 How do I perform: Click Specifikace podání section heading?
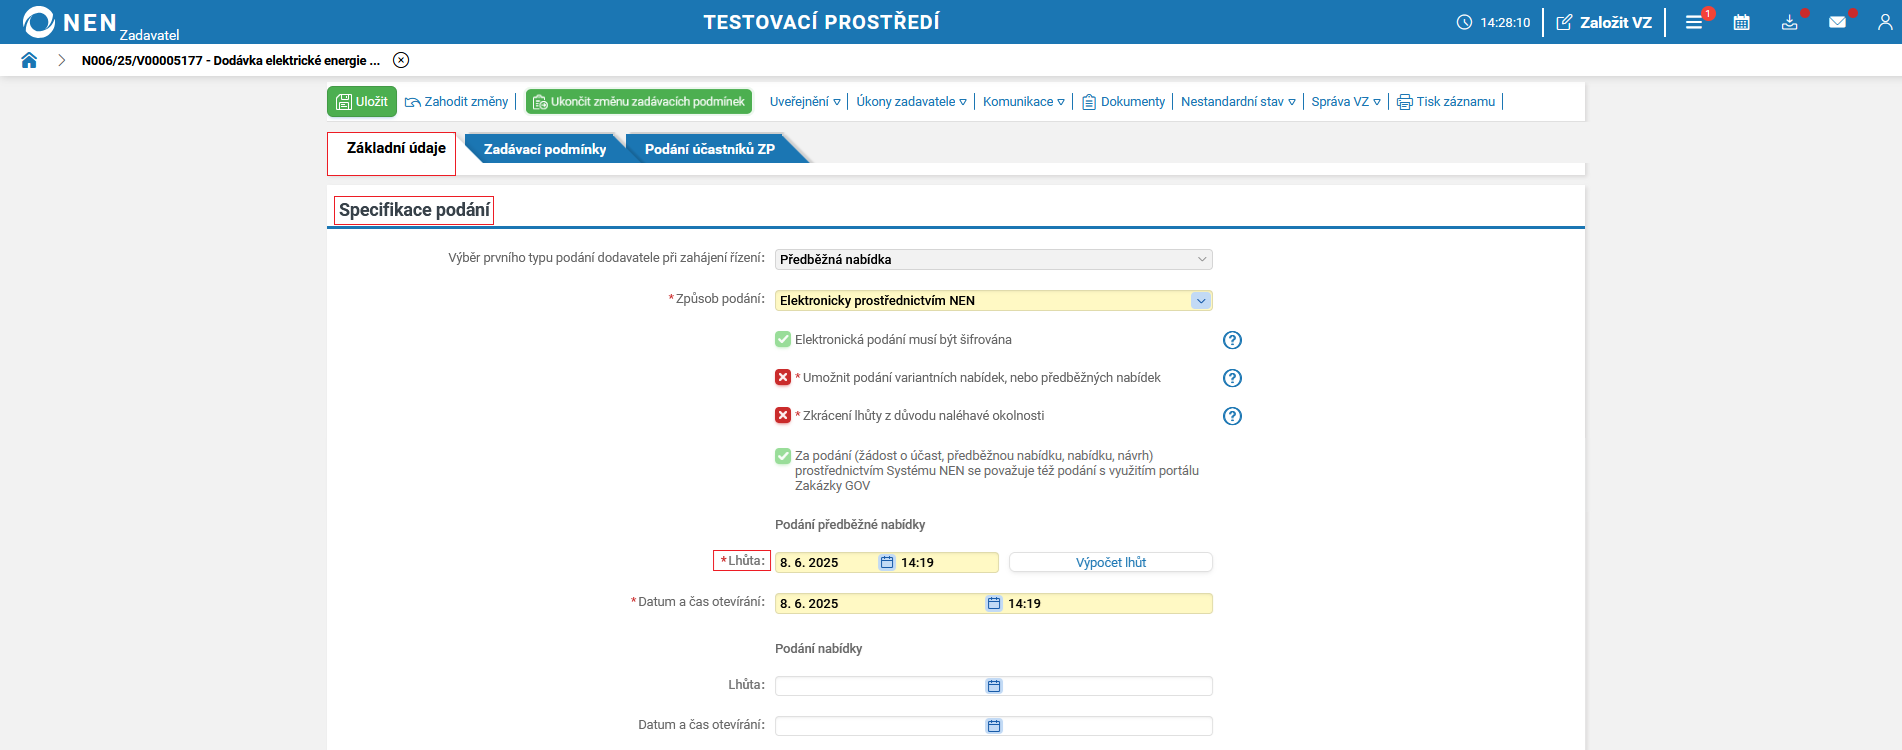pyautogui.click(x=414, y=210)
